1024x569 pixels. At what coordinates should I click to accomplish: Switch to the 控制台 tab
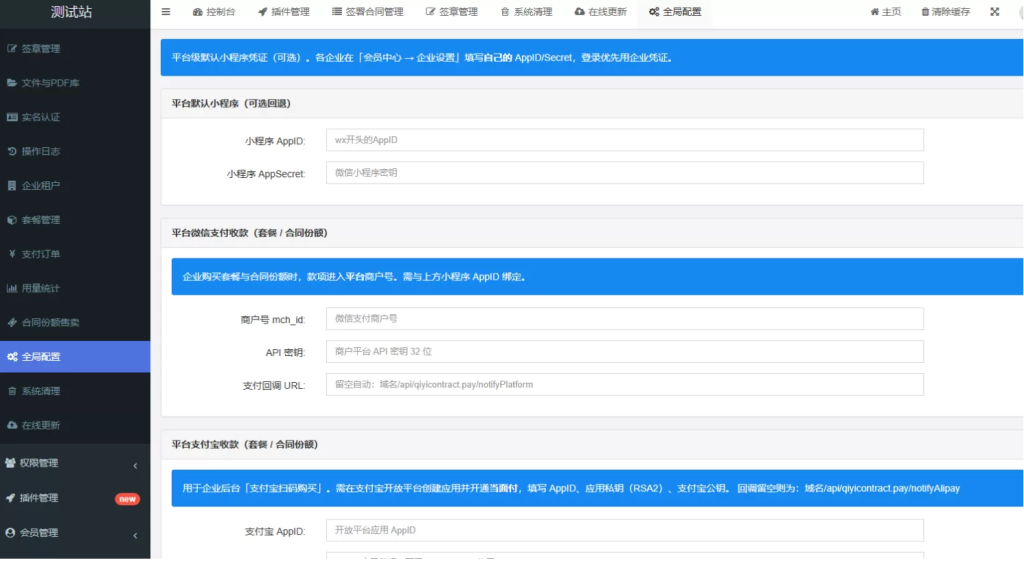tap(214, 12)
